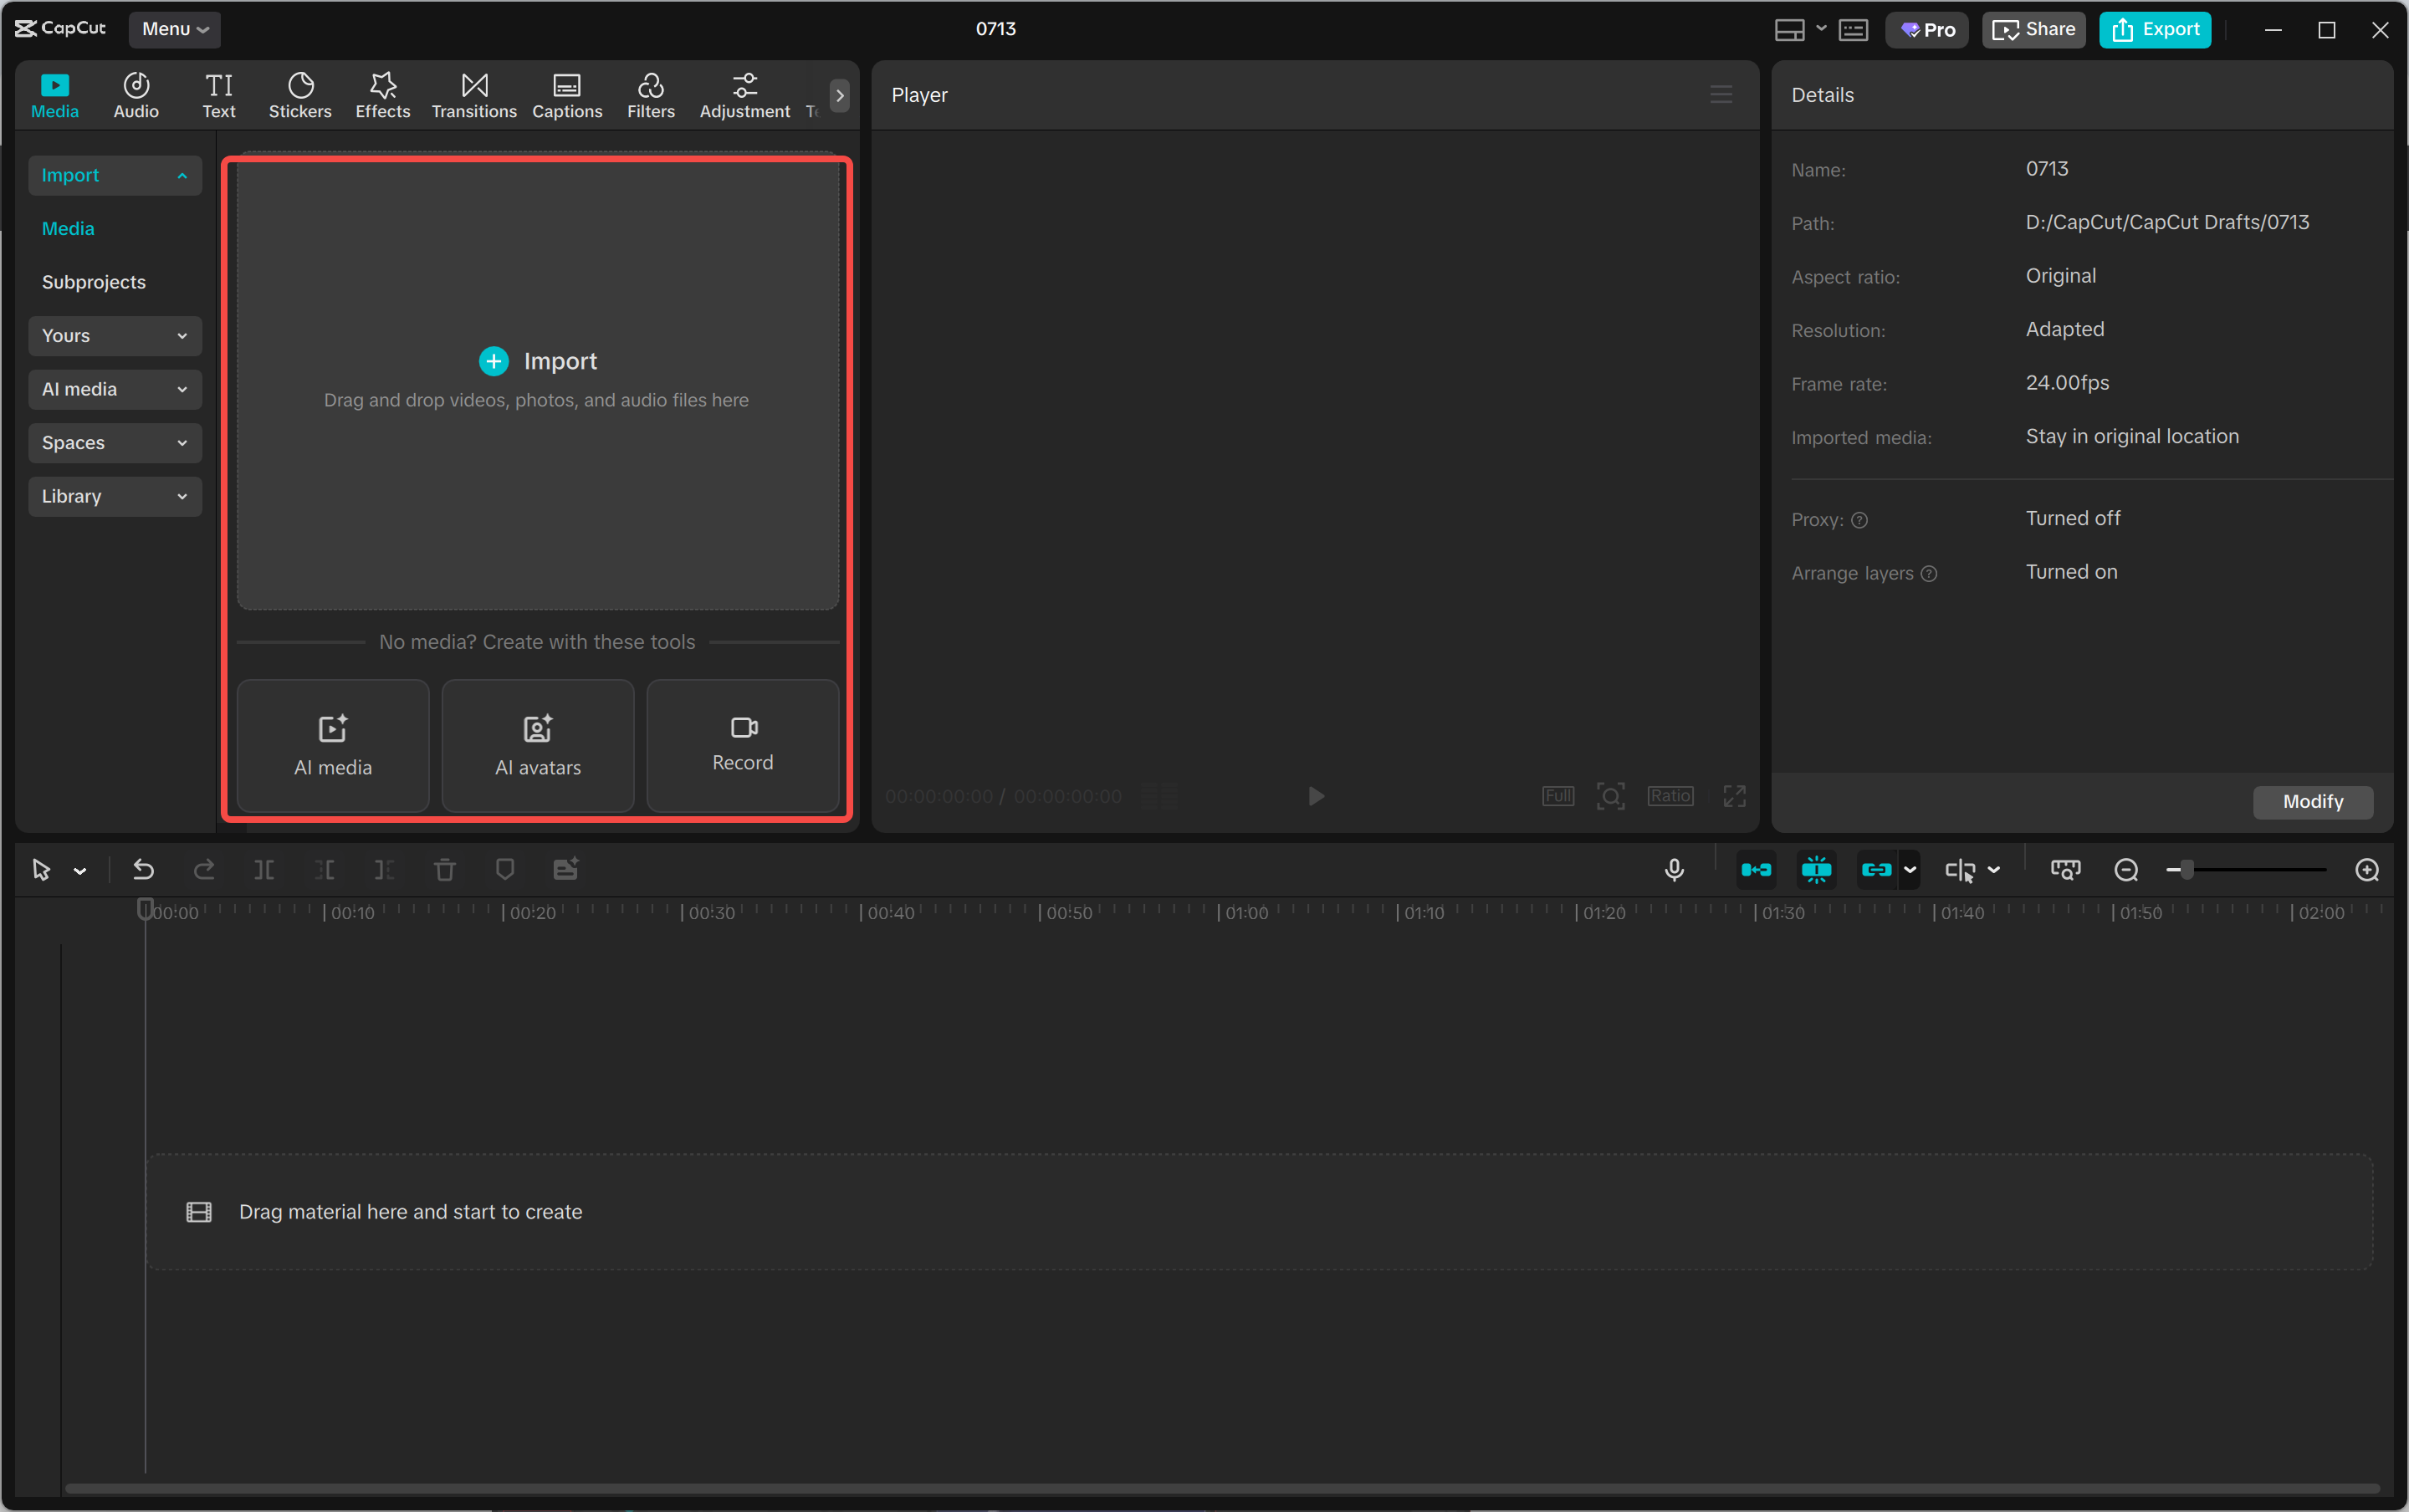
Task: Expand the Spaces section in sidebar
Action: click(115, 443)
